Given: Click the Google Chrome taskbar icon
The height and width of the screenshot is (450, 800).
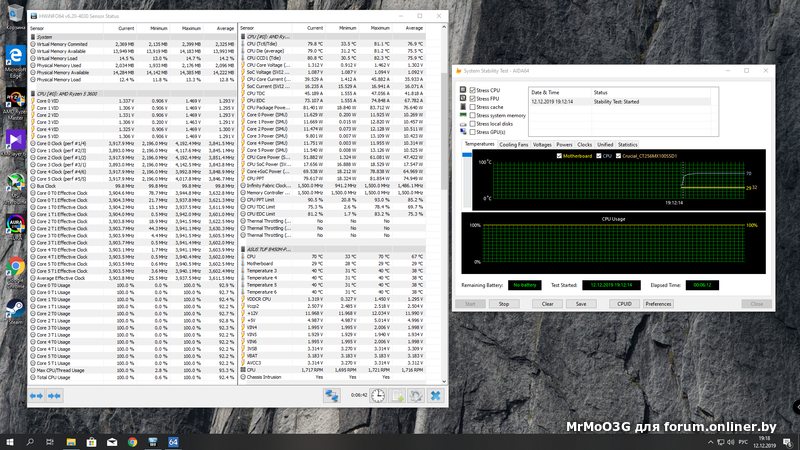Looking at the screenshot, I should (x=132, y=440).
